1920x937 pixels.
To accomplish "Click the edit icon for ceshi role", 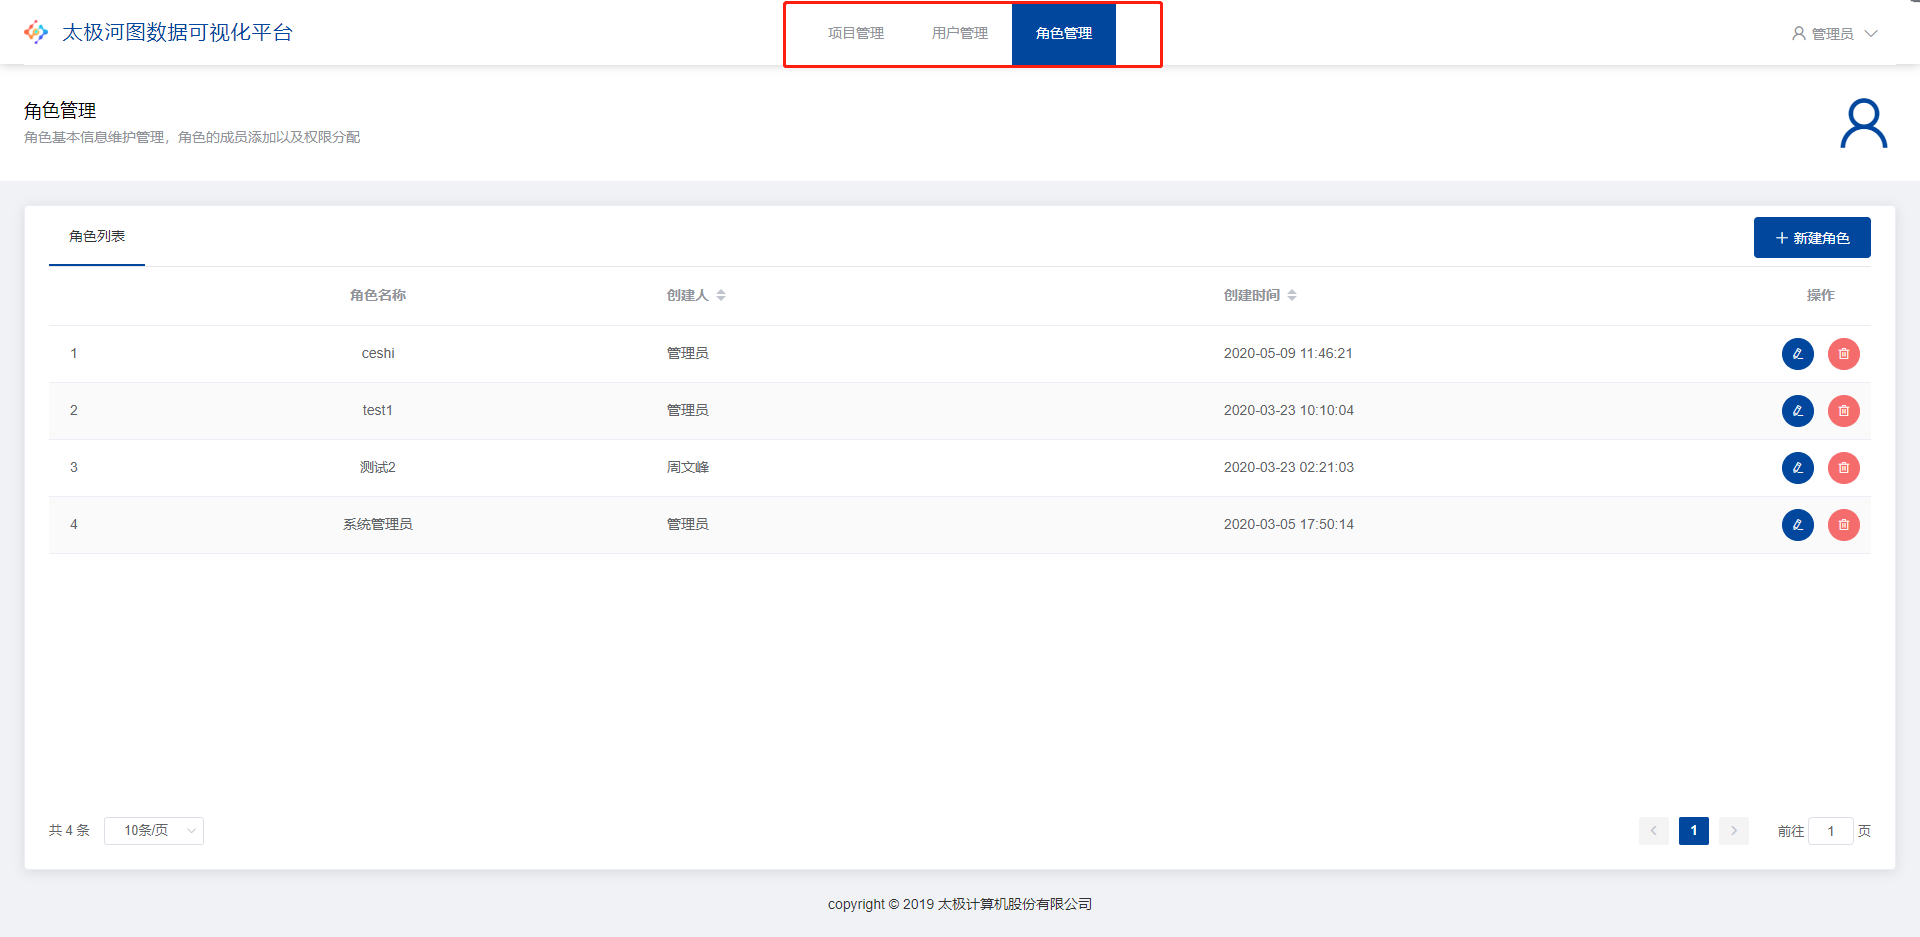I will 1797,354.
